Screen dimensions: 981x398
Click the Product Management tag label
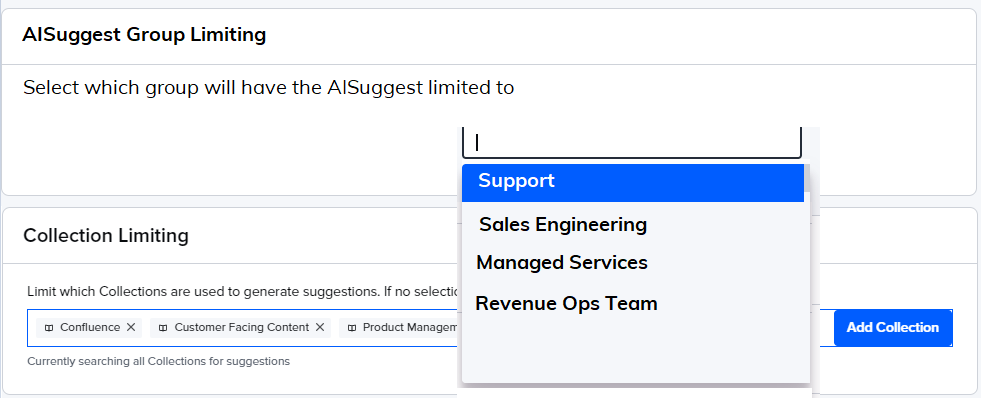tap(411, 327)
